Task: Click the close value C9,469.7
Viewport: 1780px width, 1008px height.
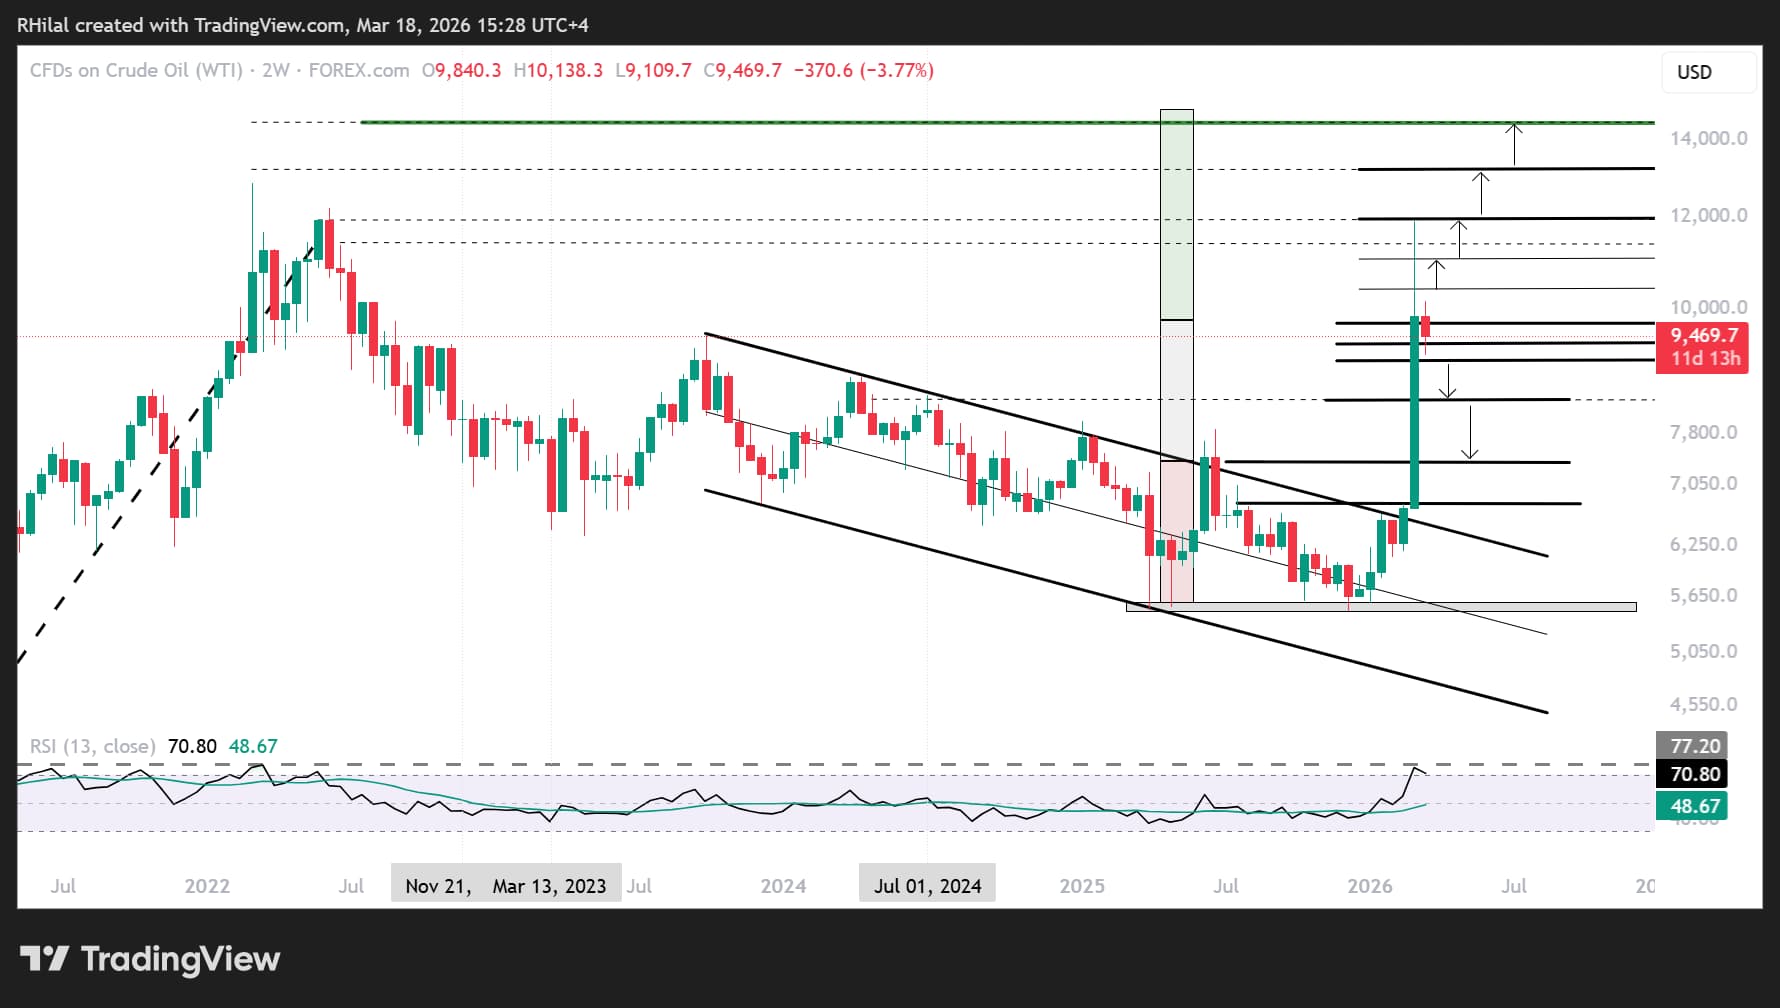Action: pos(743,70)
